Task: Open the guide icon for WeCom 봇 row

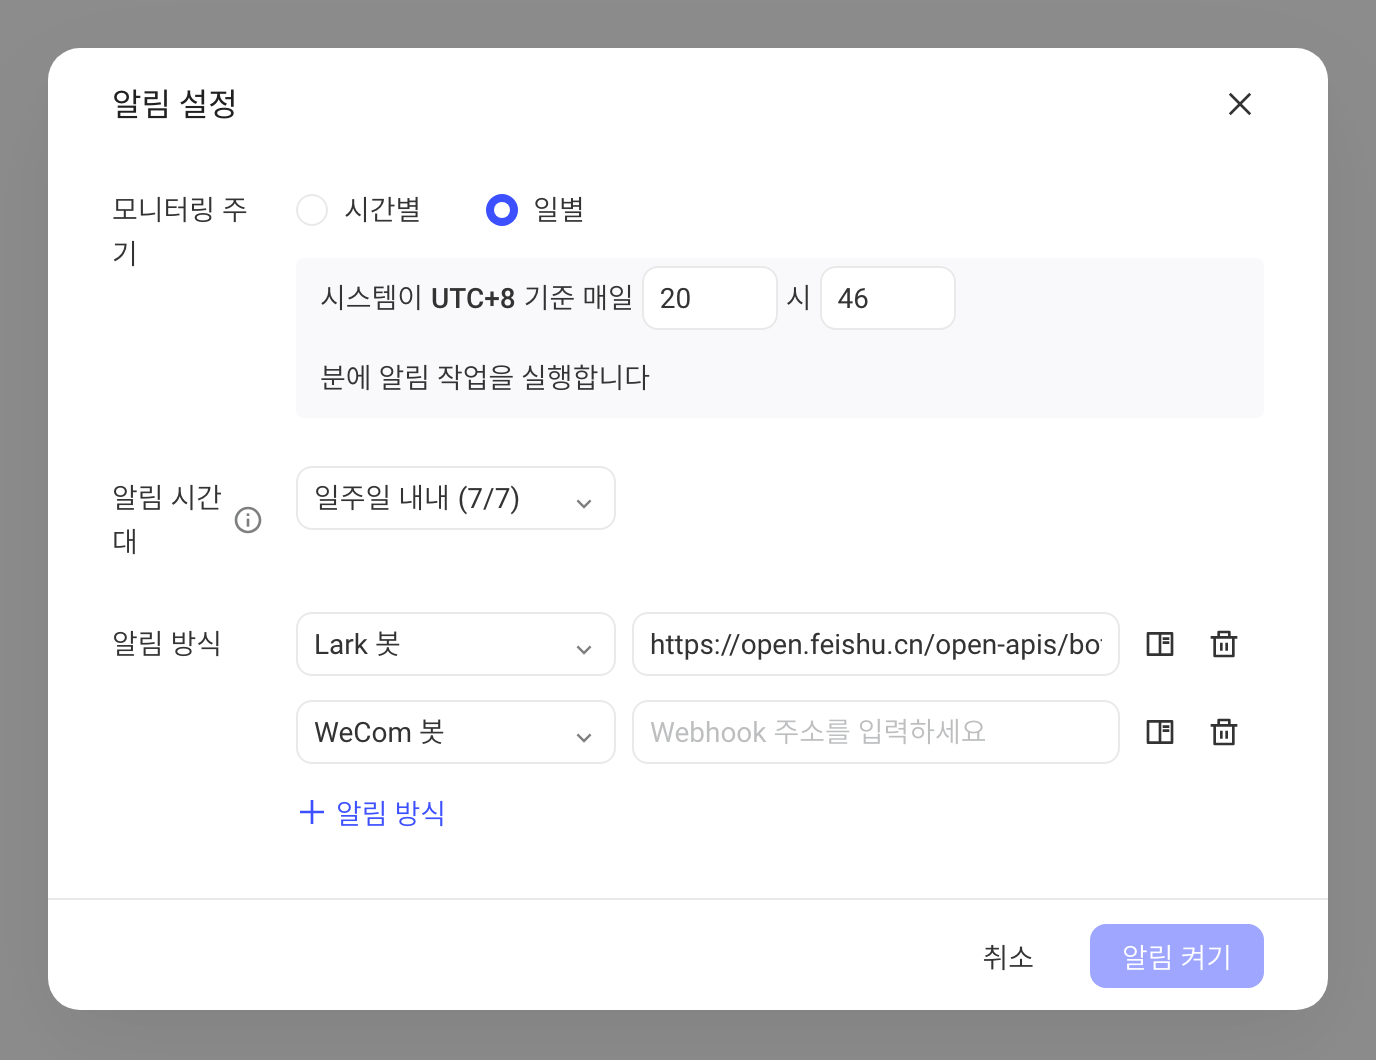Action: click(1160, 732)
